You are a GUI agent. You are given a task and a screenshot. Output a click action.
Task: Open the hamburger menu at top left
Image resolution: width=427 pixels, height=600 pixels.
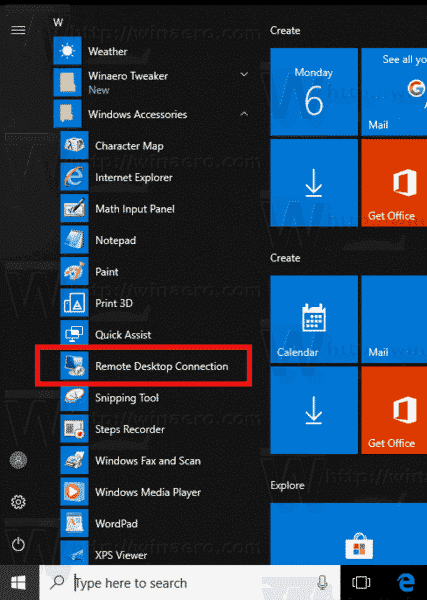(x=18, y=30)
